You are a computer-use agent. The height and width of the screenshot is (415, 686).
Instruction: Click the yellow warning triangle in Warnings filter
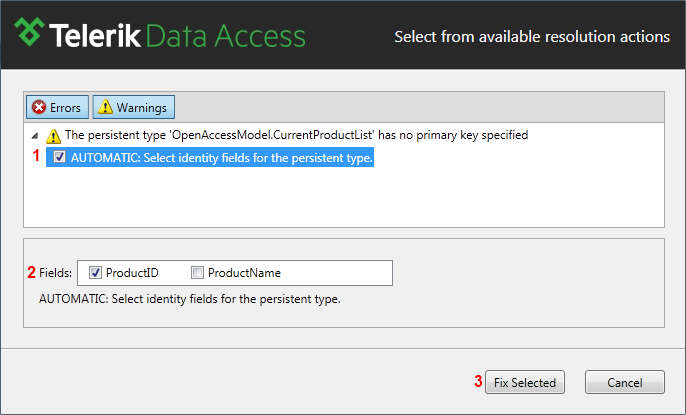point(105,107)
